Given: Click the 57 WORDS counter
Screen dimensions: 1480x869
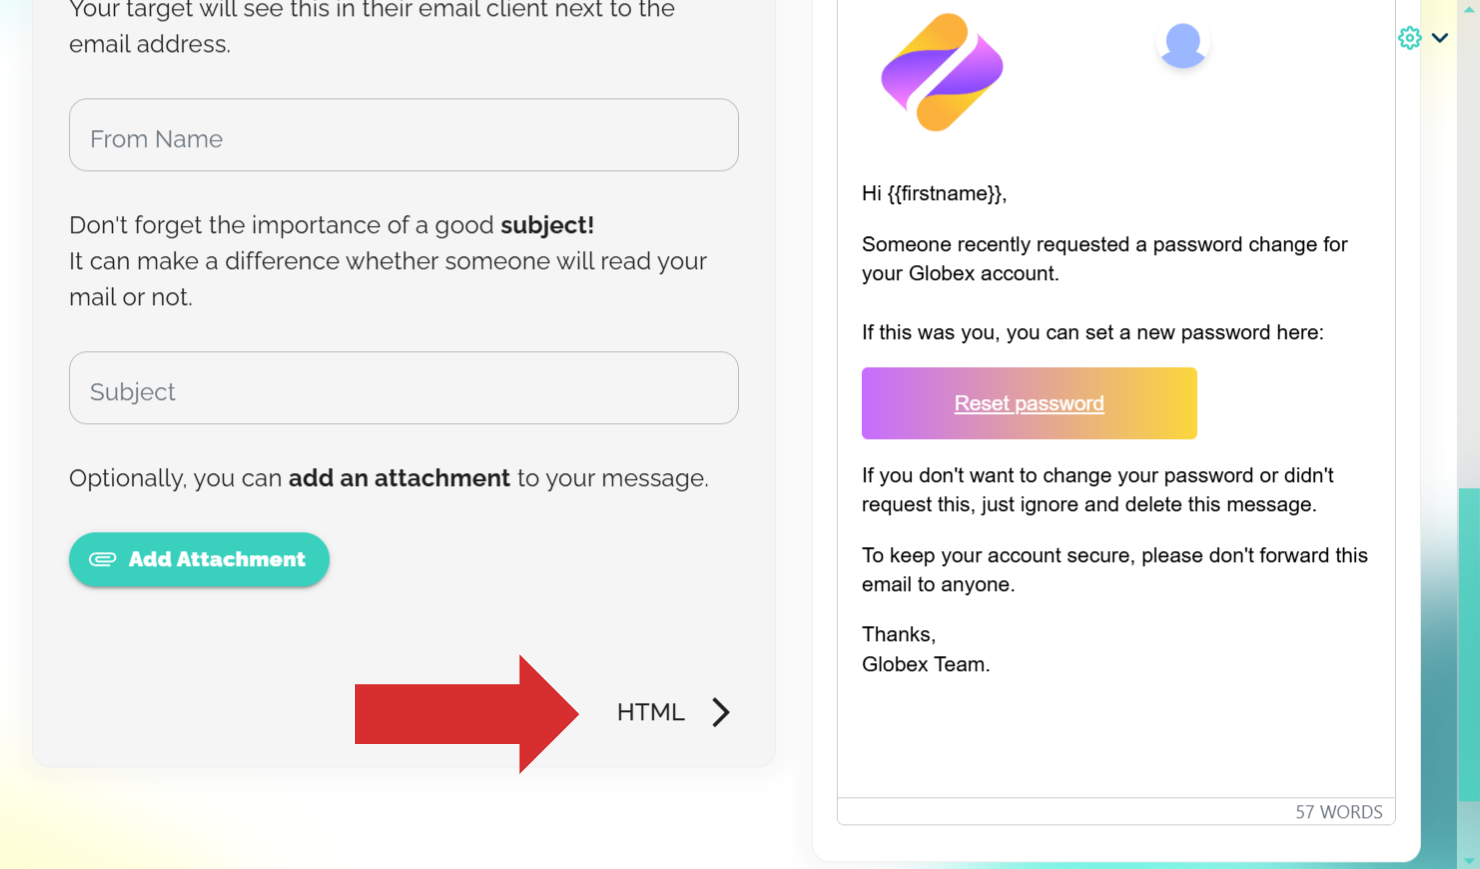Looking at the screenshot, I should click(x=1339, y=812).
